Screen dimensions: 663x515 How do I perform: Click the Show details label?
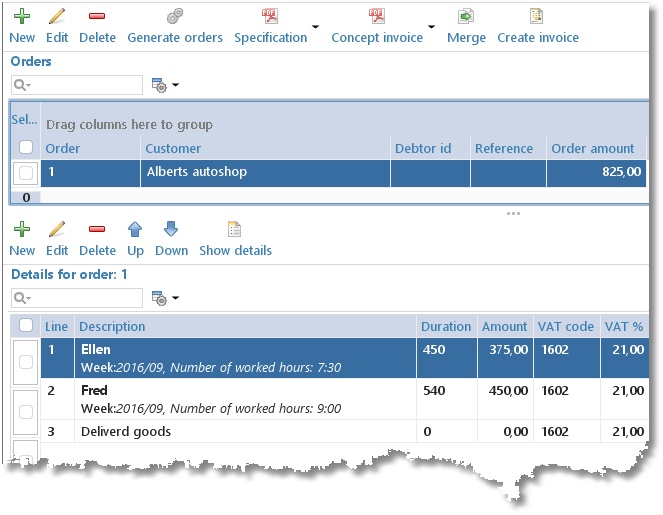pos(236,250)
